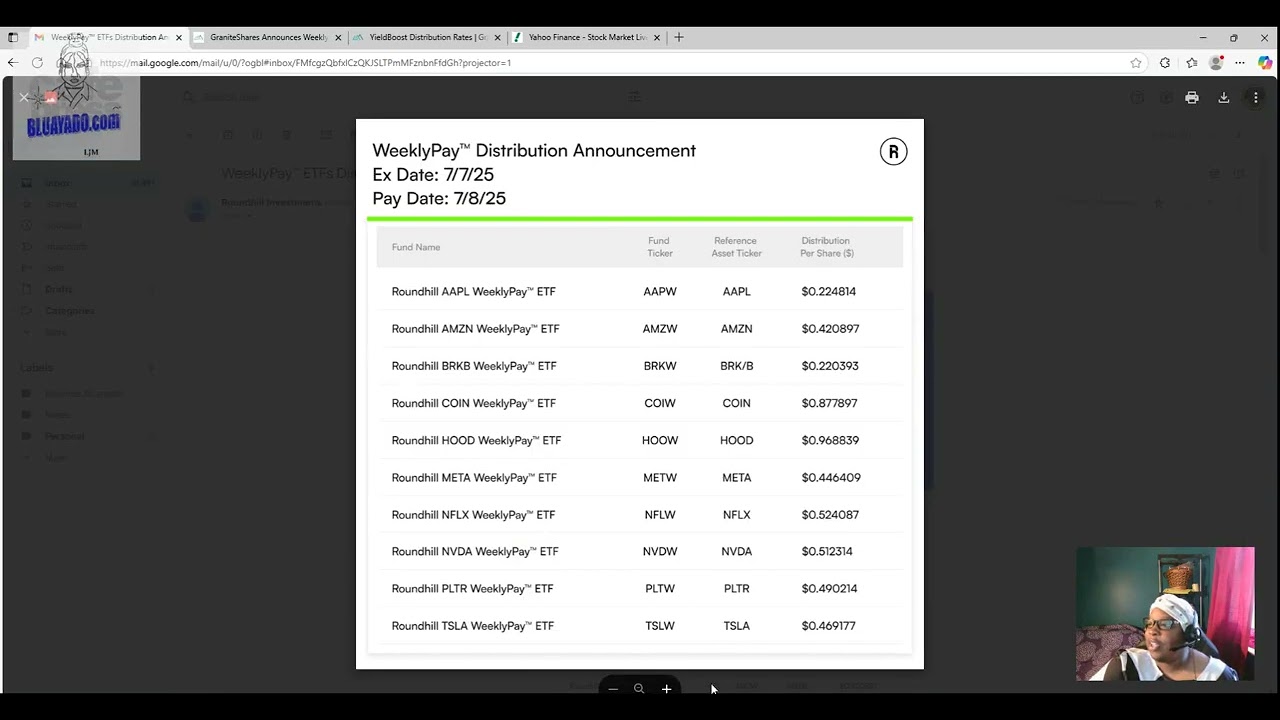
Task: Click the Roundhill R logo in the image
Action: 893,152
